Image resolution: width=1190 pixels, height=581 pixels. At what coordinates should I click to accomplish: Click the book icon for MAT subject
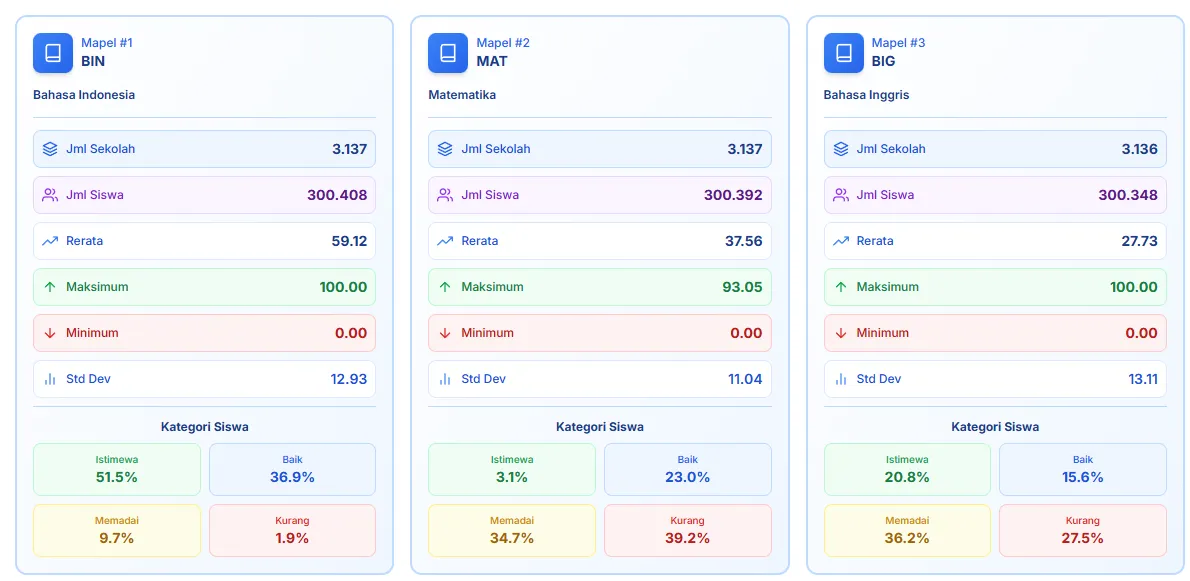click(448, 53)
